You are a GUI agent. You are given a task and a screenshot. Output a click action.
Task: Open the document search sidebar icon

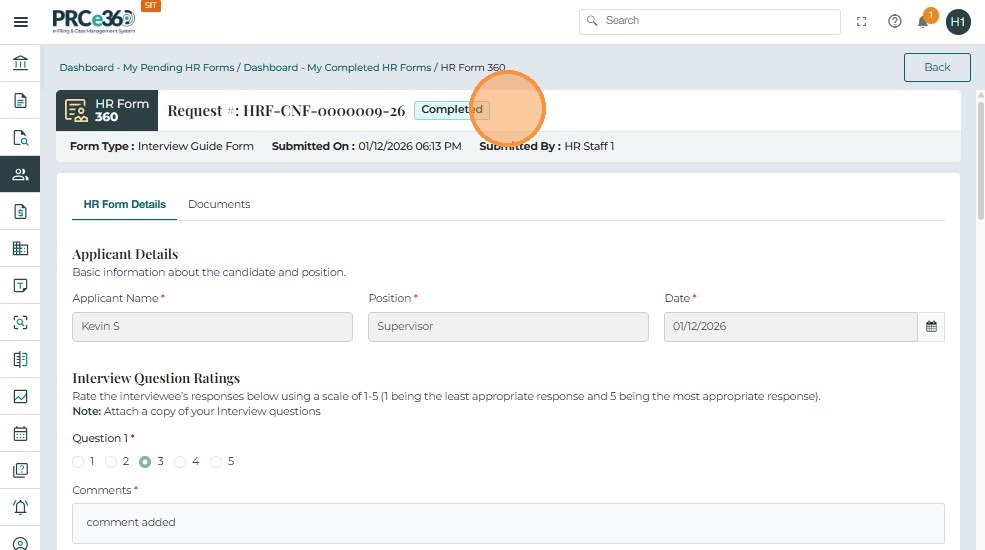point(20,138)
